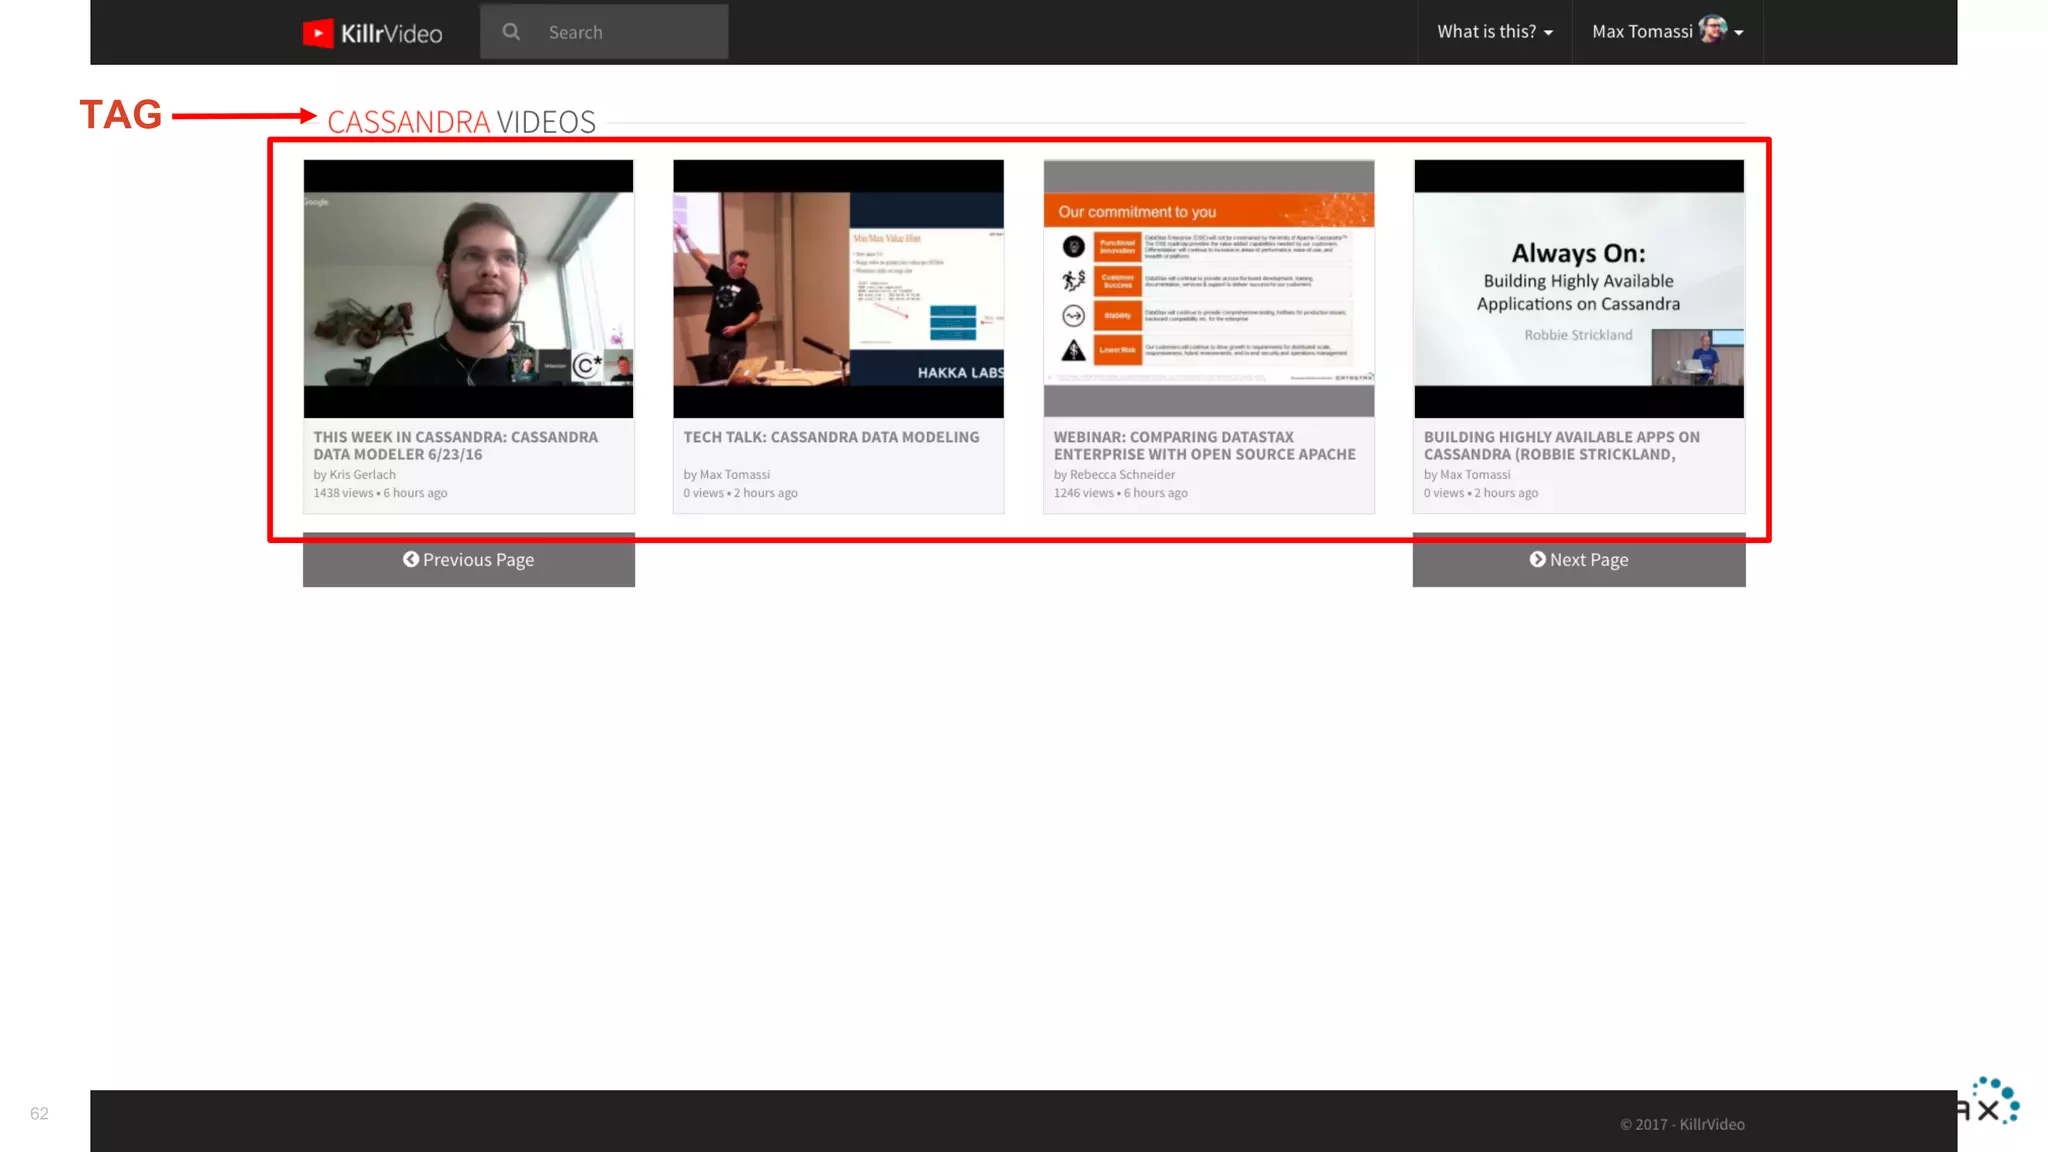This screenshot has width=2048, height=1152.
Task: Open the This Week in Cassandra video thumbnail
Action: [468, 288]
